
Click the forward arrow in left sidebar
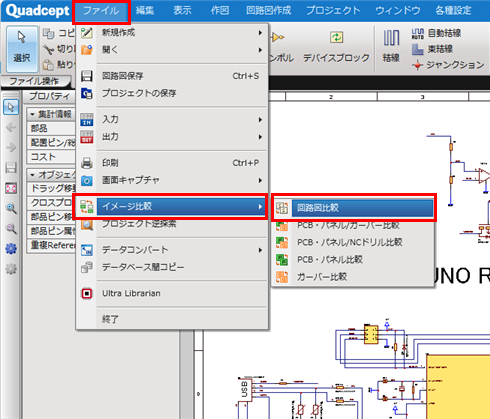[11, 147]
